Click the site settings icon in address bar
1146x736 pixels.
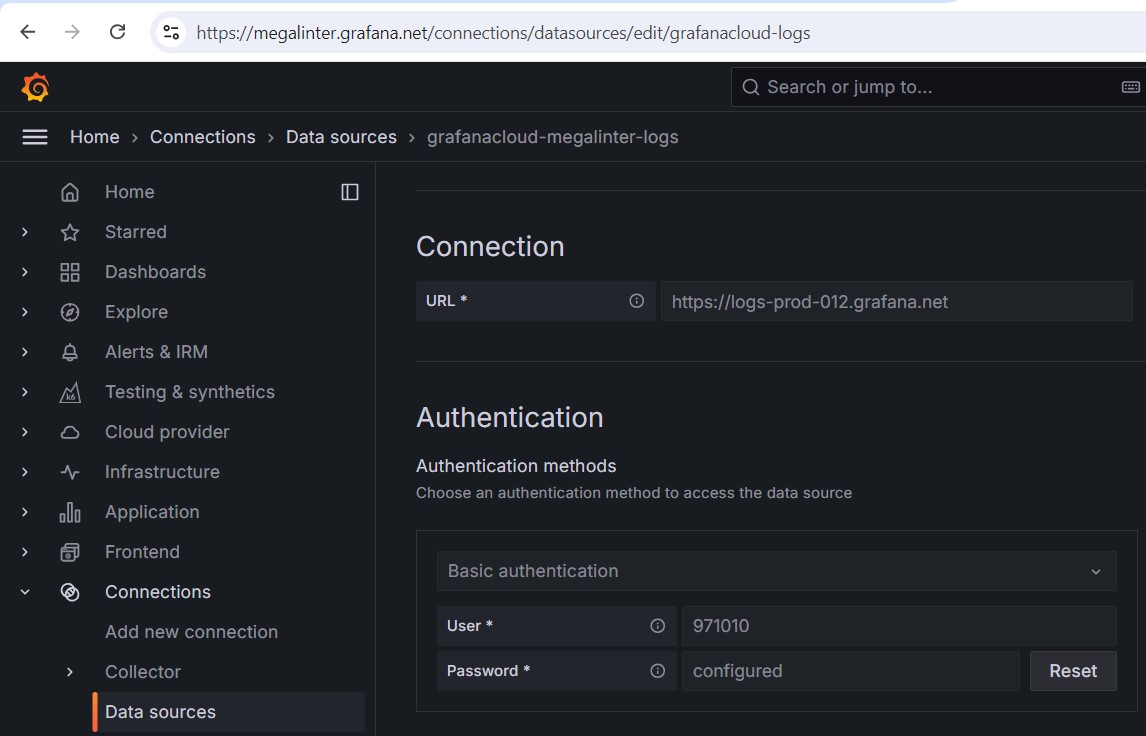point(172,32)
